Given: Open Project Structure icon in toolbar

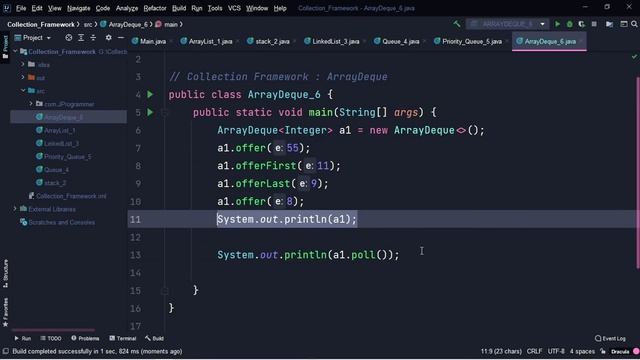Looking at the screenshot, I should pyautogui.click(x=609, y=24).
